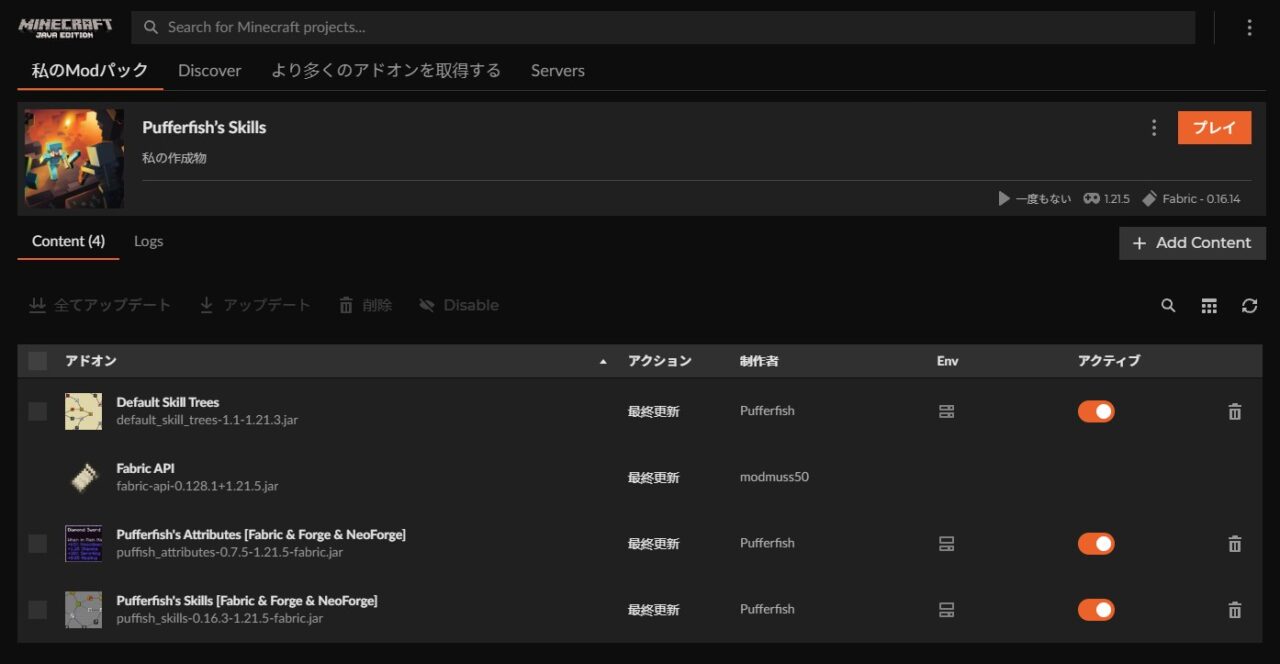Toggle Pufferfish's Attributes active switch
The width and height of the screenshot is (1280, 664).
tap(1096, 544)
